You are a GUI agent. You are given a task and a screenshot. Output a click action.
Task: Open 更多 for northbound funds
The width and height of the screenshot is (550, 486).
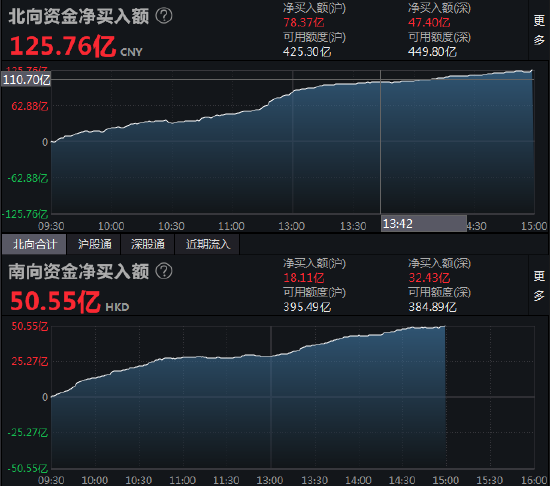pos(539,30)
